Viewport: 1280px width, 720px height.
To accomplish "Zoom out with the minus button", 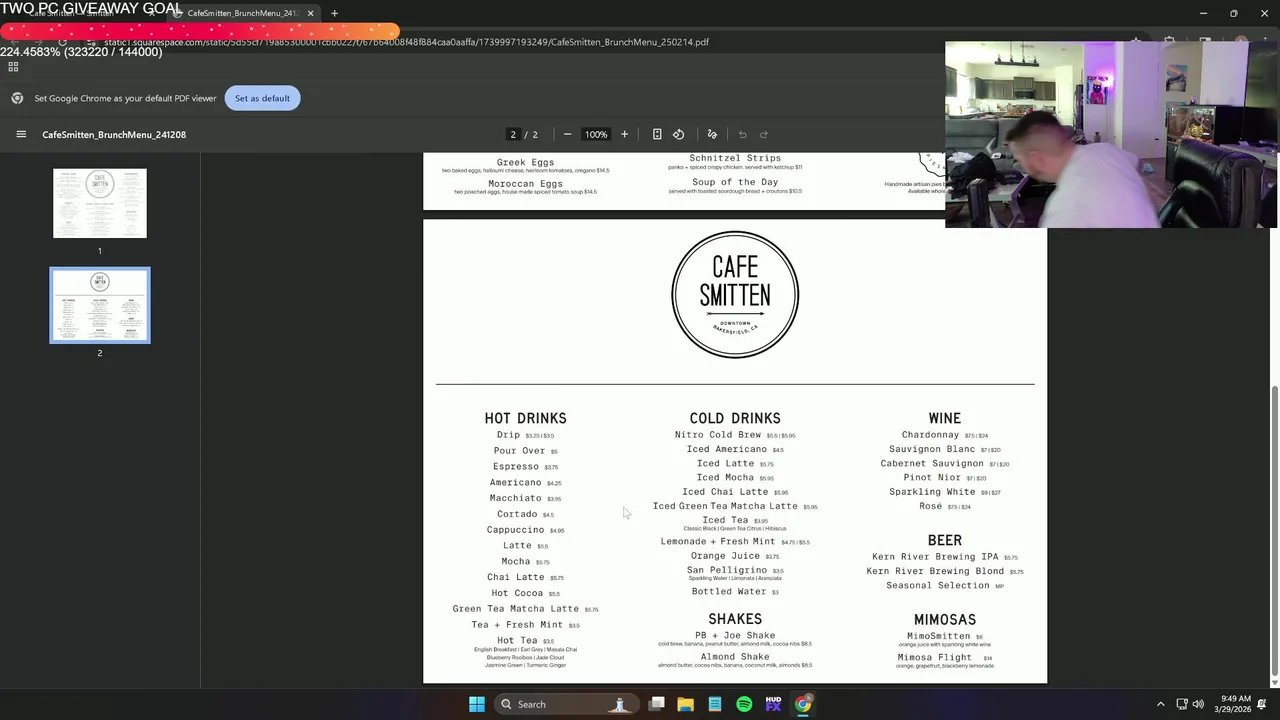I will click(567, 134).
